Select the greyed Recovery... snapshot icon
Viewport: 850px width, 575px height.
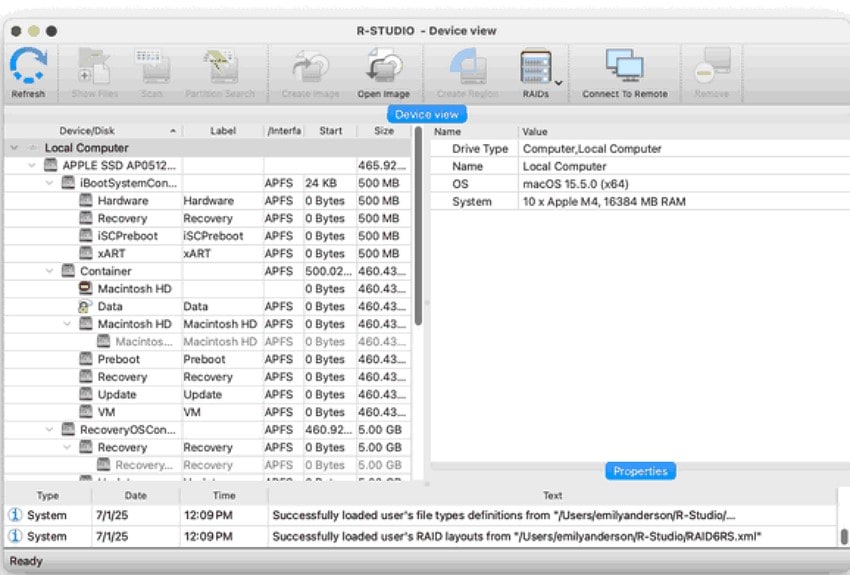click(104, 464)
